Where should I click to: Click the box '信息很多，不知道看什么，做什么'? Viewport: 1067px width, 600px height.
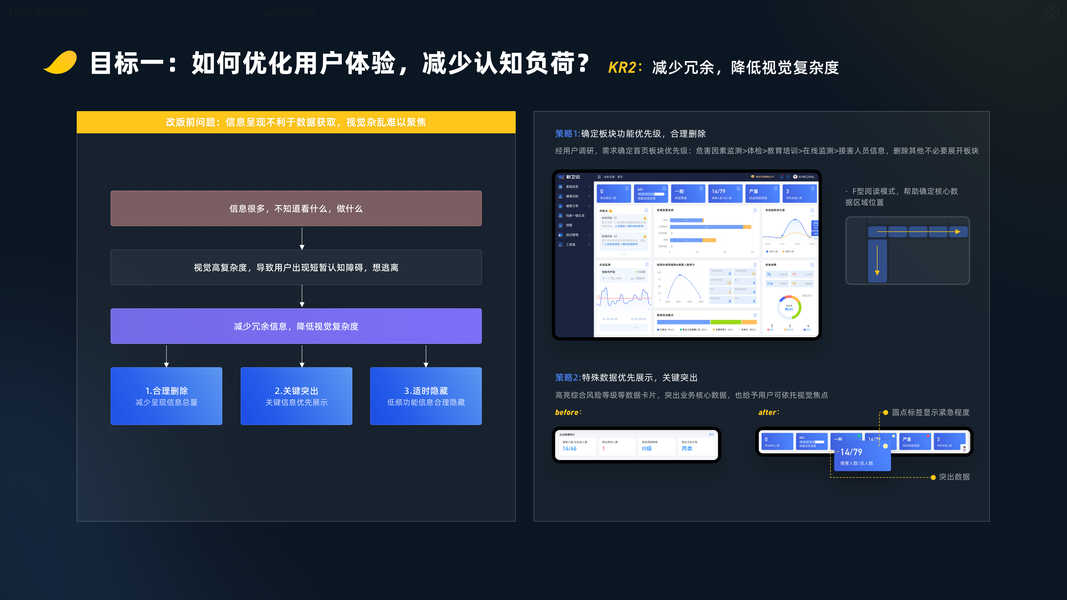[296, 208]
